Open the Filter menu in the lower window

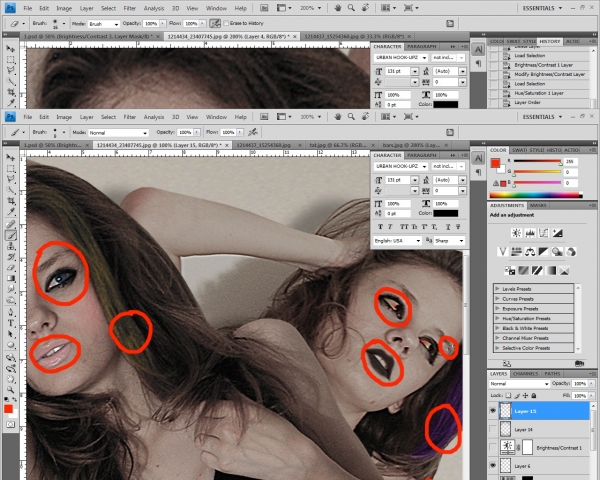130,117
